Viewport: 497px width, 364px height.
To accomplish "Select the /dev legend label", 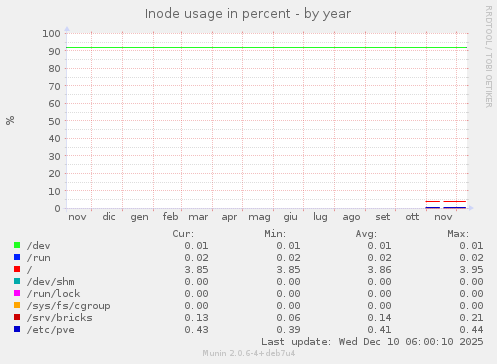I will pos(38,246).
